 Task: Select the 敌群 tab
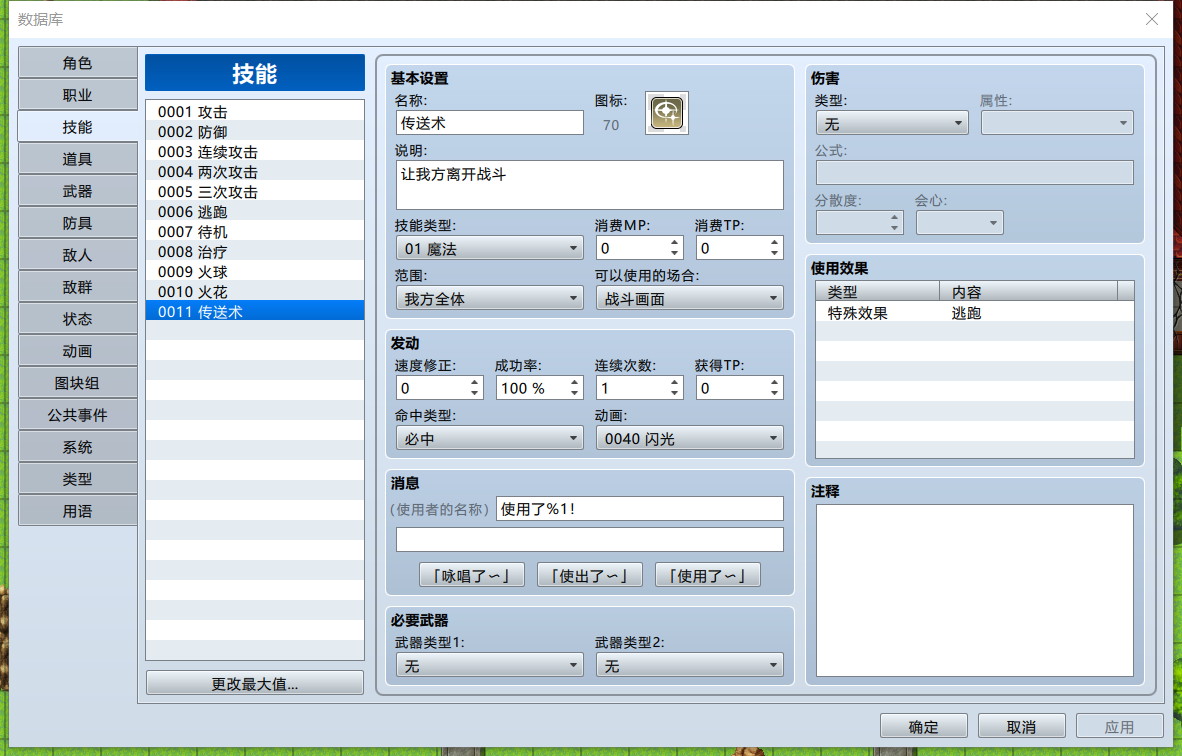coord(78,287)
